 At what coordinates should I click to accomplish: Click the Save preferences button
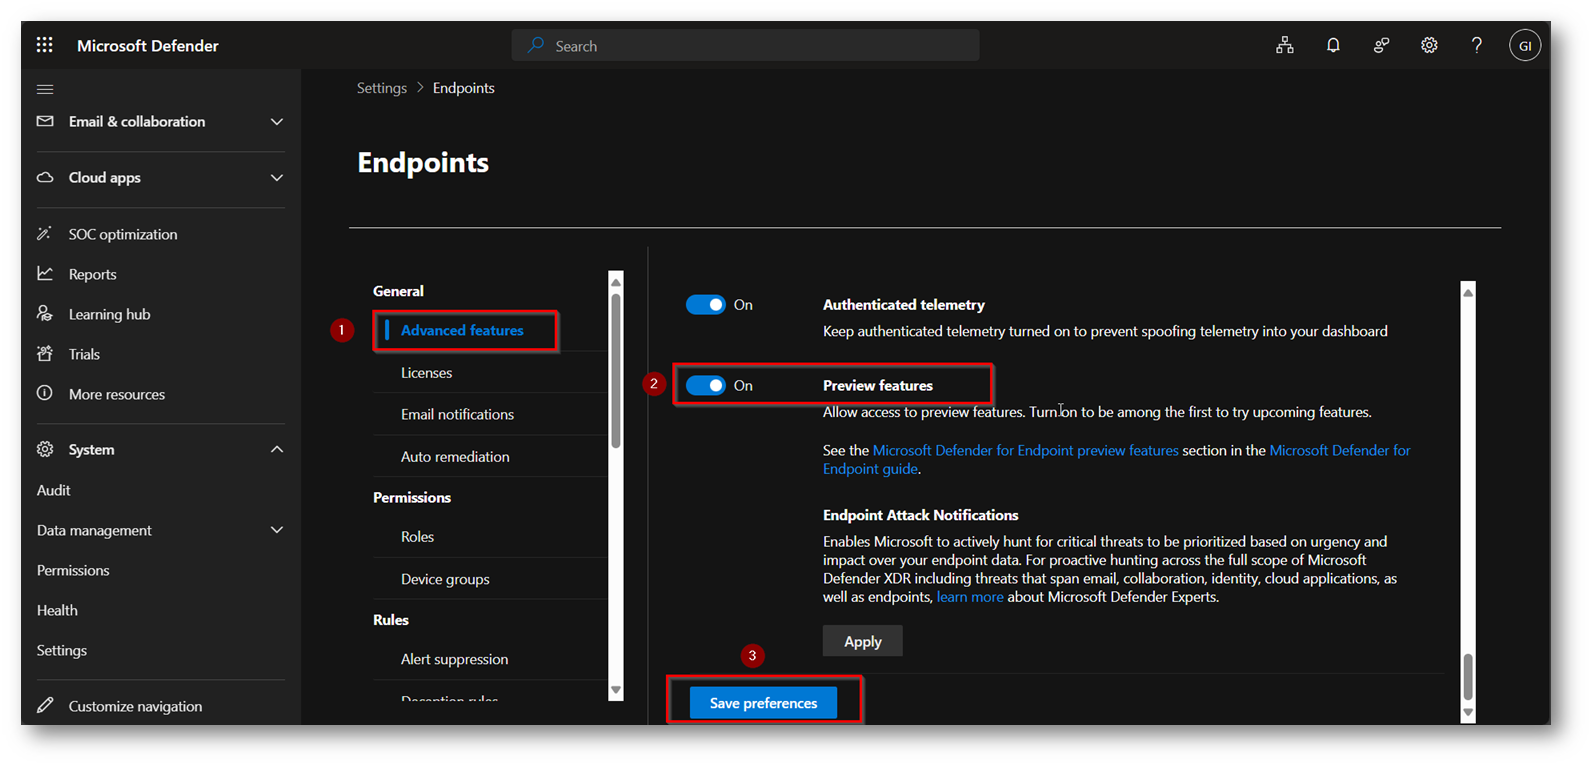click(763, 703)
